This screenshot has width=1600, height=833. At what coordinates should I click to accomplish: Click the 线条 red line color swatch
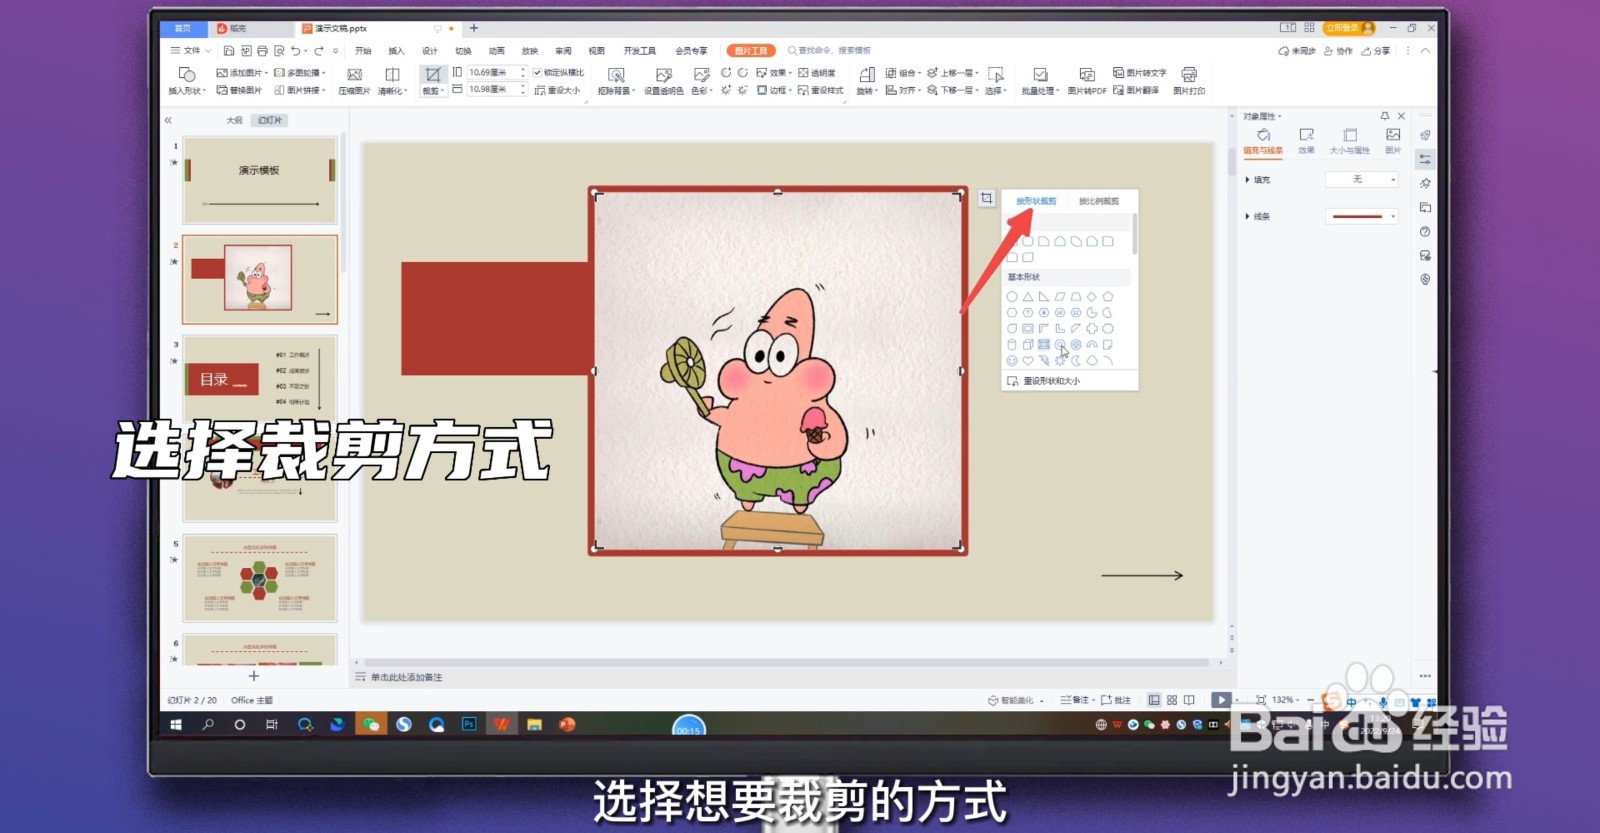tap(1357, 216)
